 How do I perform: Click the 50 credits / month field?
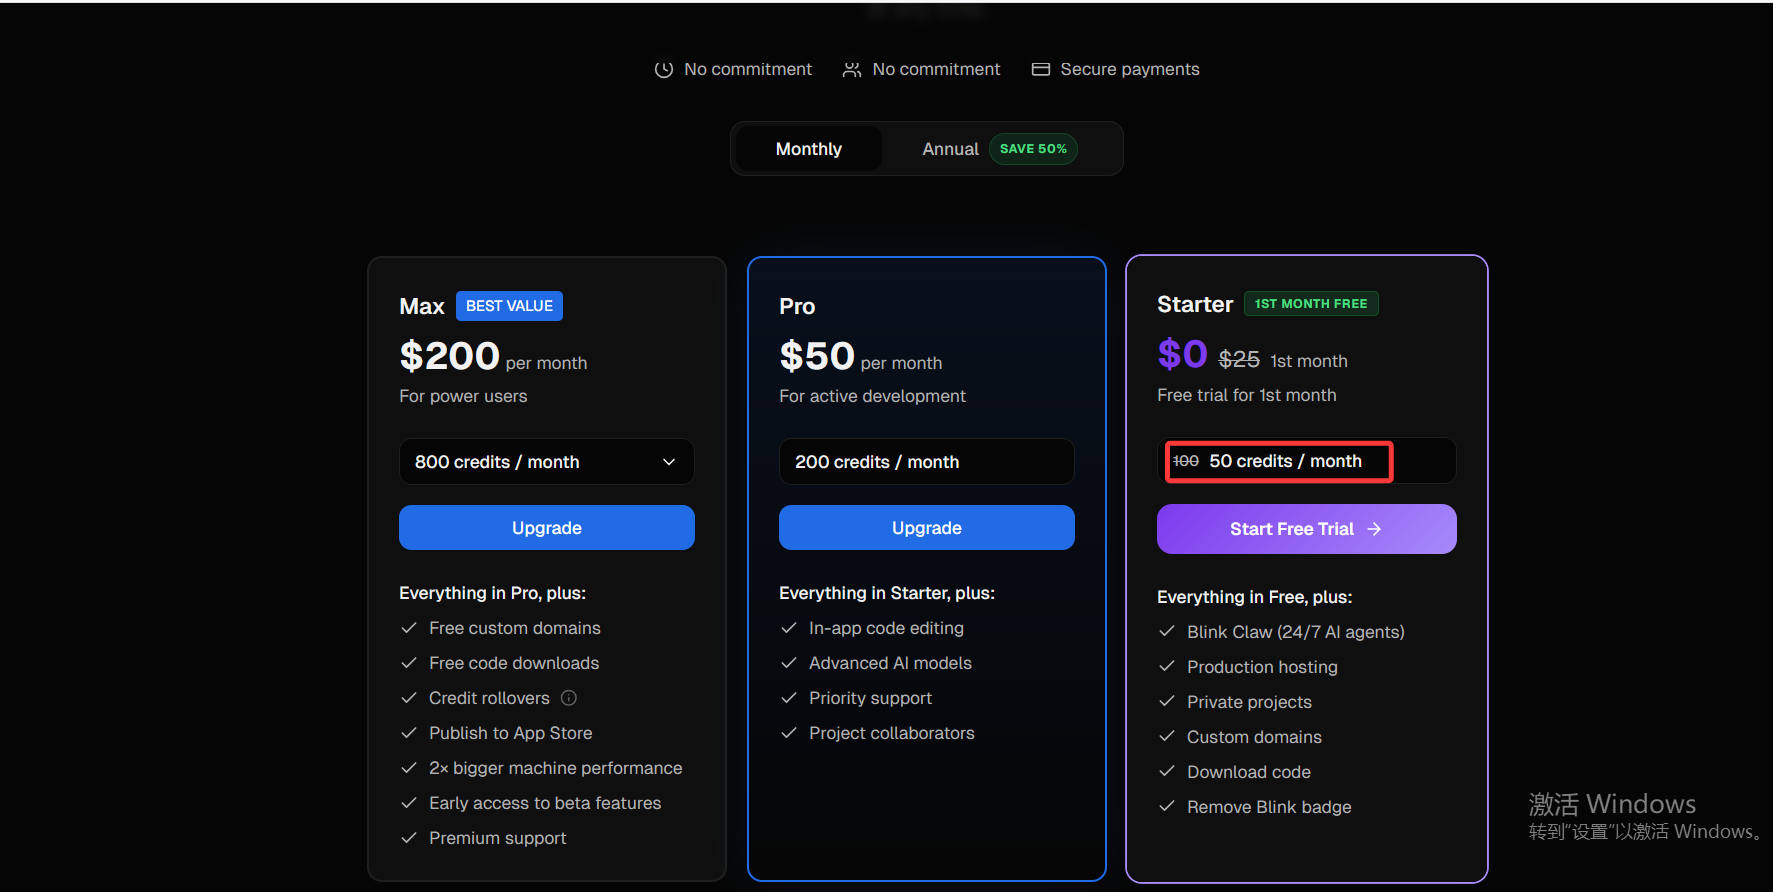(1306, 461)
